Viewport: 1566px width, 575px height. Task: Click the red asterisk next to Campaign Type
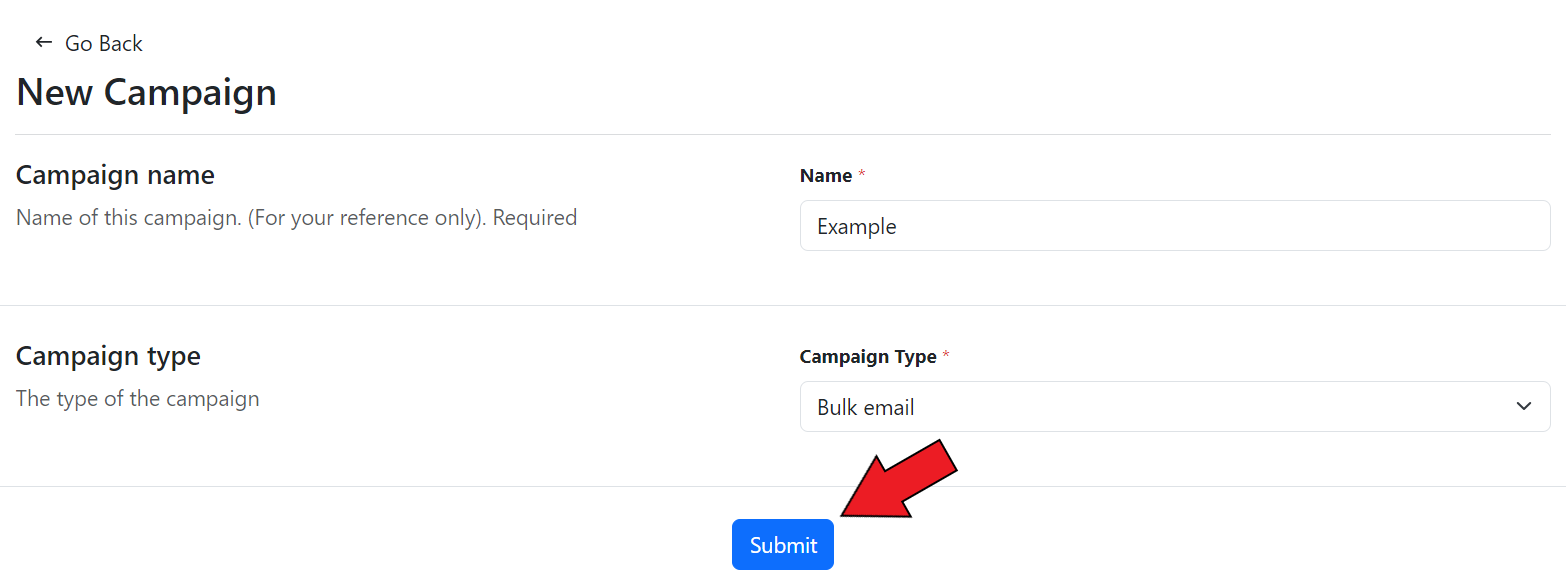(x=946, y=356)
